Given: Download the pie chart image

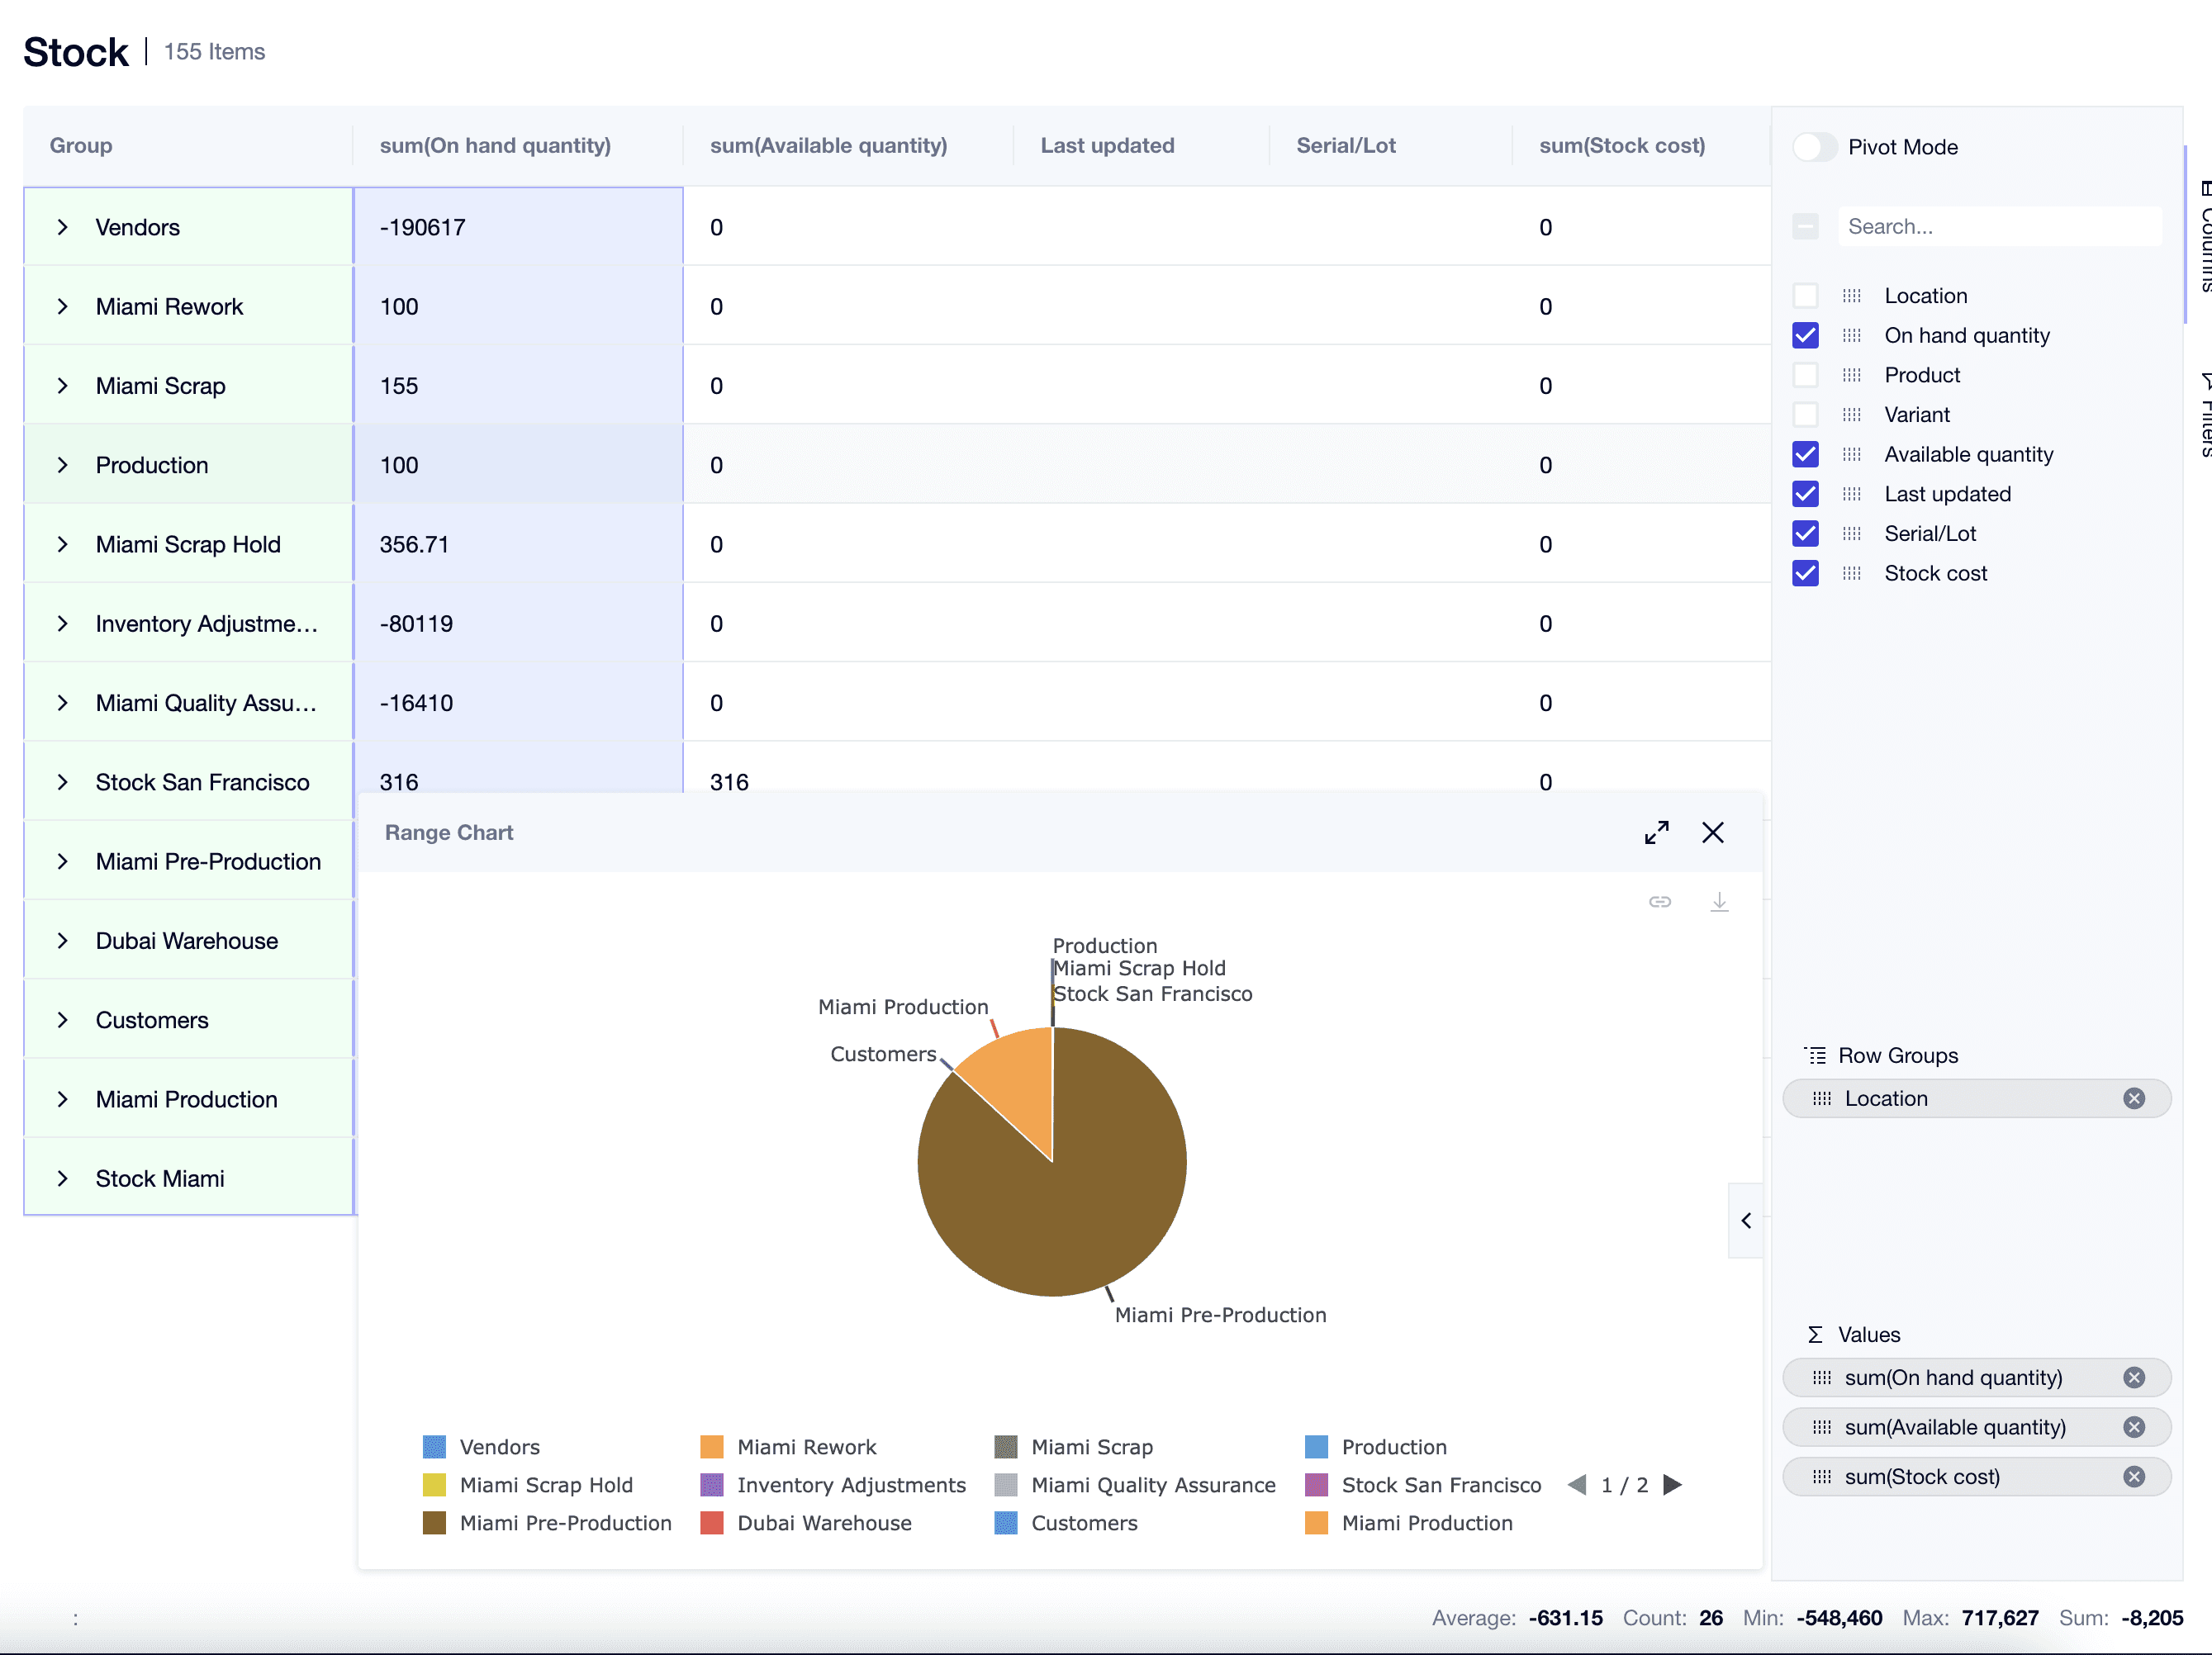Looking at the screenshot, I should click(1719, 902).
